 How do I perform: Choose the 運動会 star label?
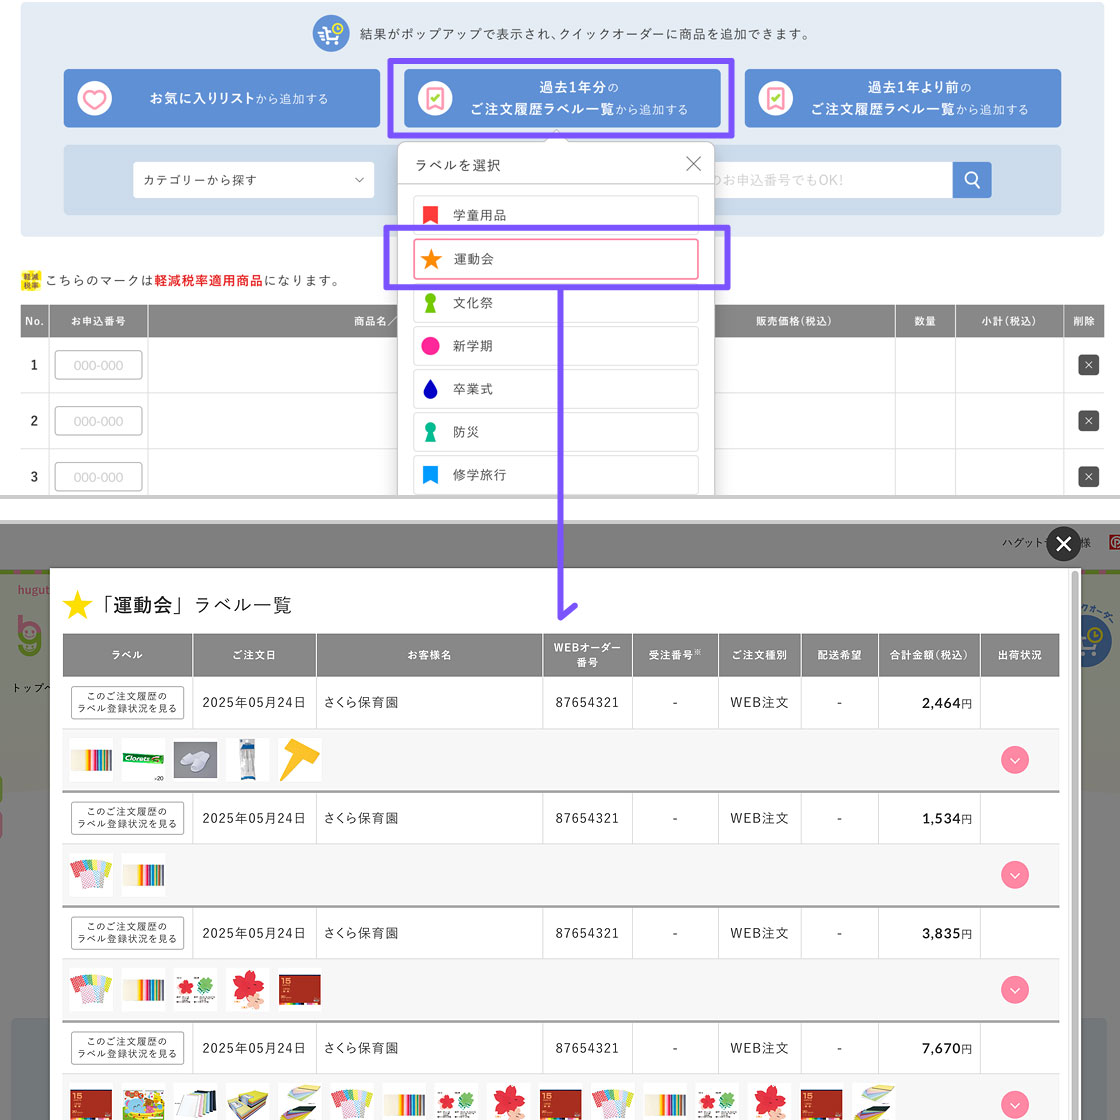[x=555, y=259]
